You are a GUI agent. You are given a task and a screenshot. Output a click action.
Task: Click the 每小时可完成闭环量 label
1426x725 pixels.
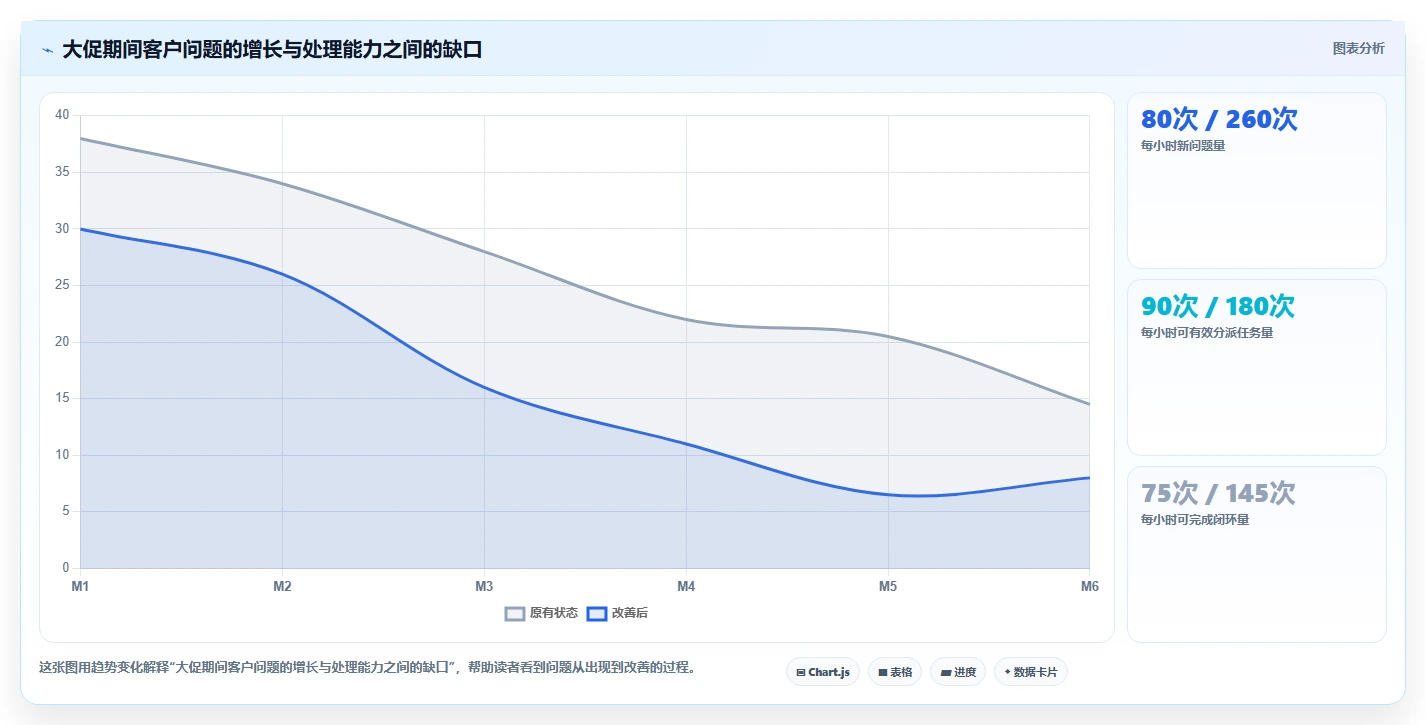point(1195,520)
